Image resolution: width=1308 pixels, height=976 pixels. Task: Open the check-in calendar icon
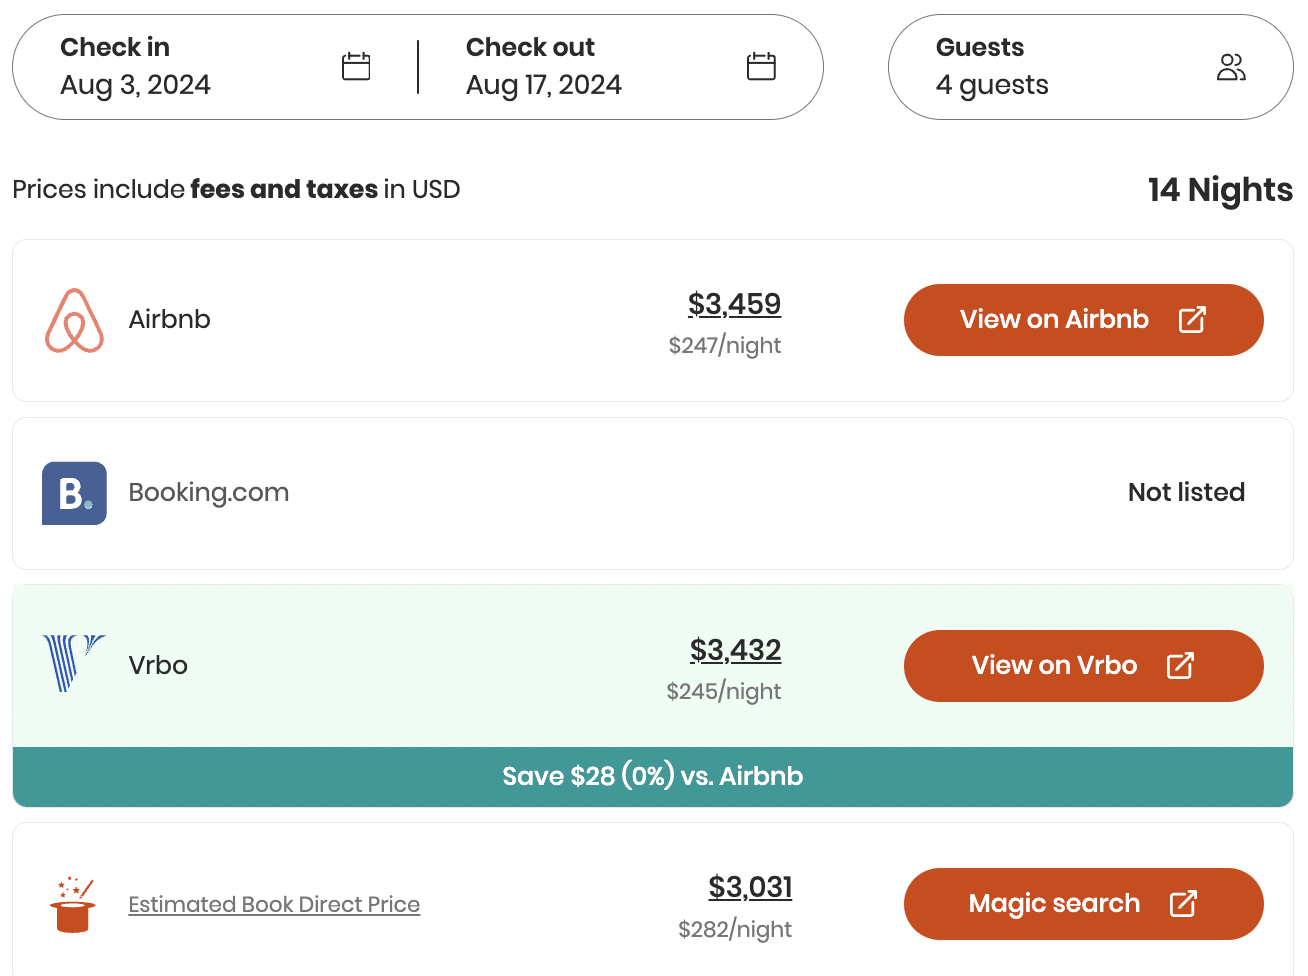pyautogui.click(x=356, y=65)
